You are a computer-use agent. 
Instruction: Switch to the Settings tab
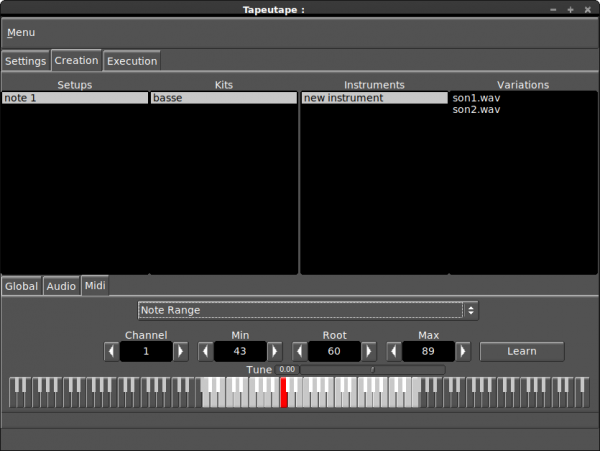(x=25, y=61)
